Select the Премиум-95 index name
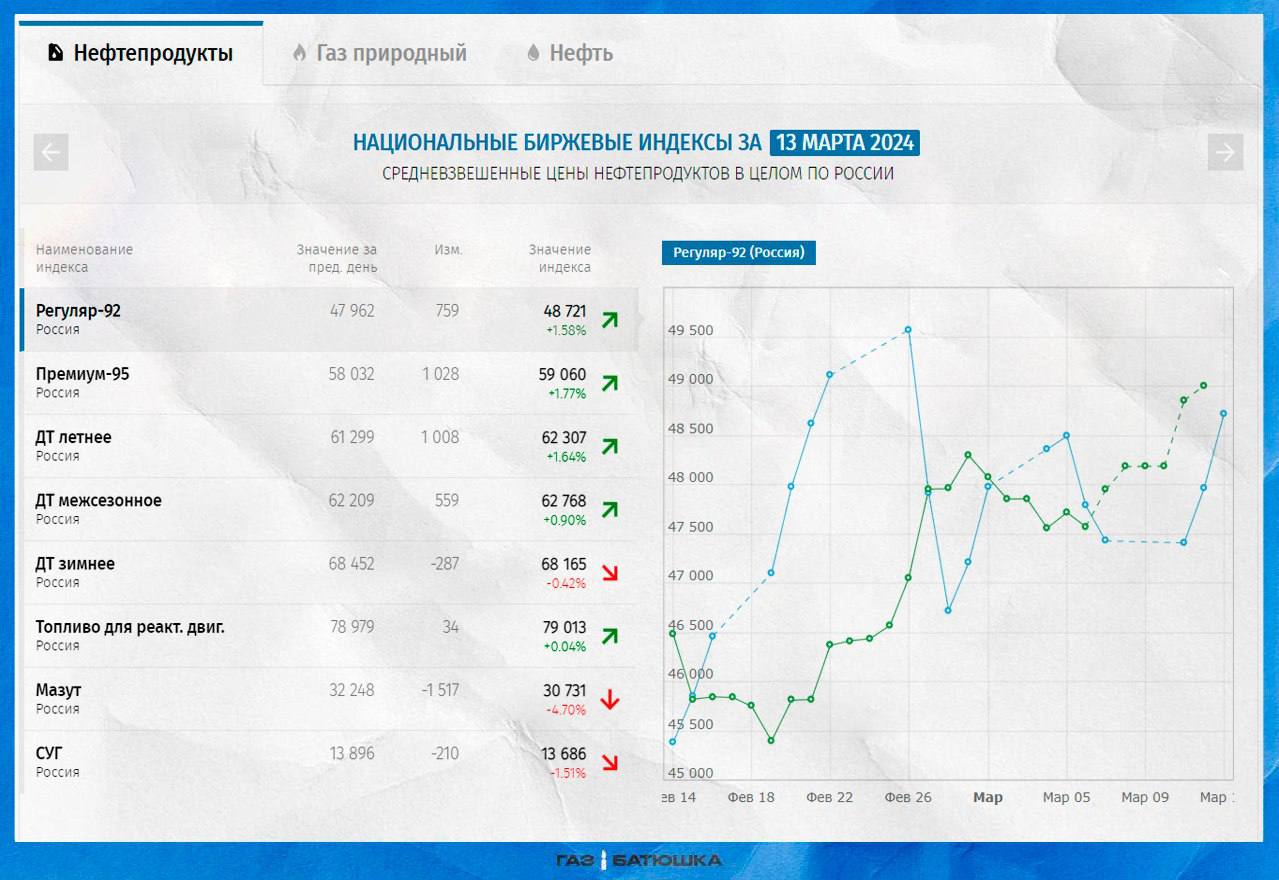1279x880 pixels. click(x=82, y=374)
